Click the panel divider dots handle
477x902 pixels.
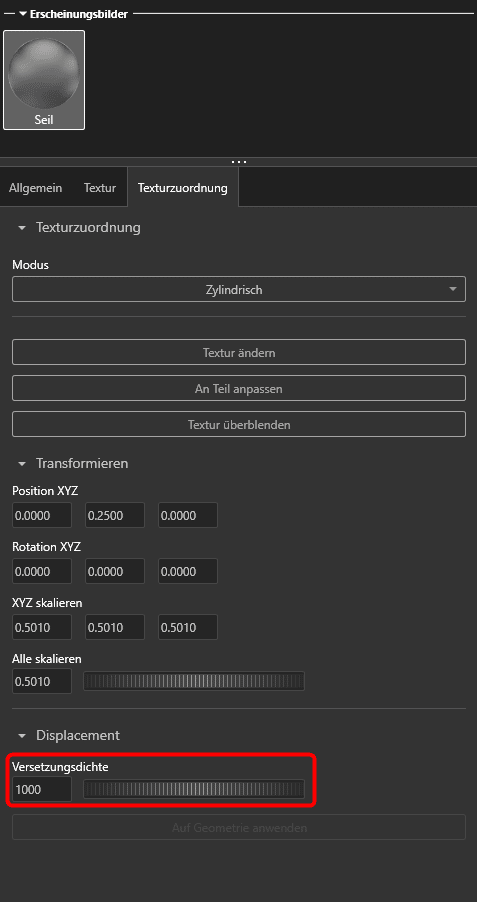coord(239,162)
